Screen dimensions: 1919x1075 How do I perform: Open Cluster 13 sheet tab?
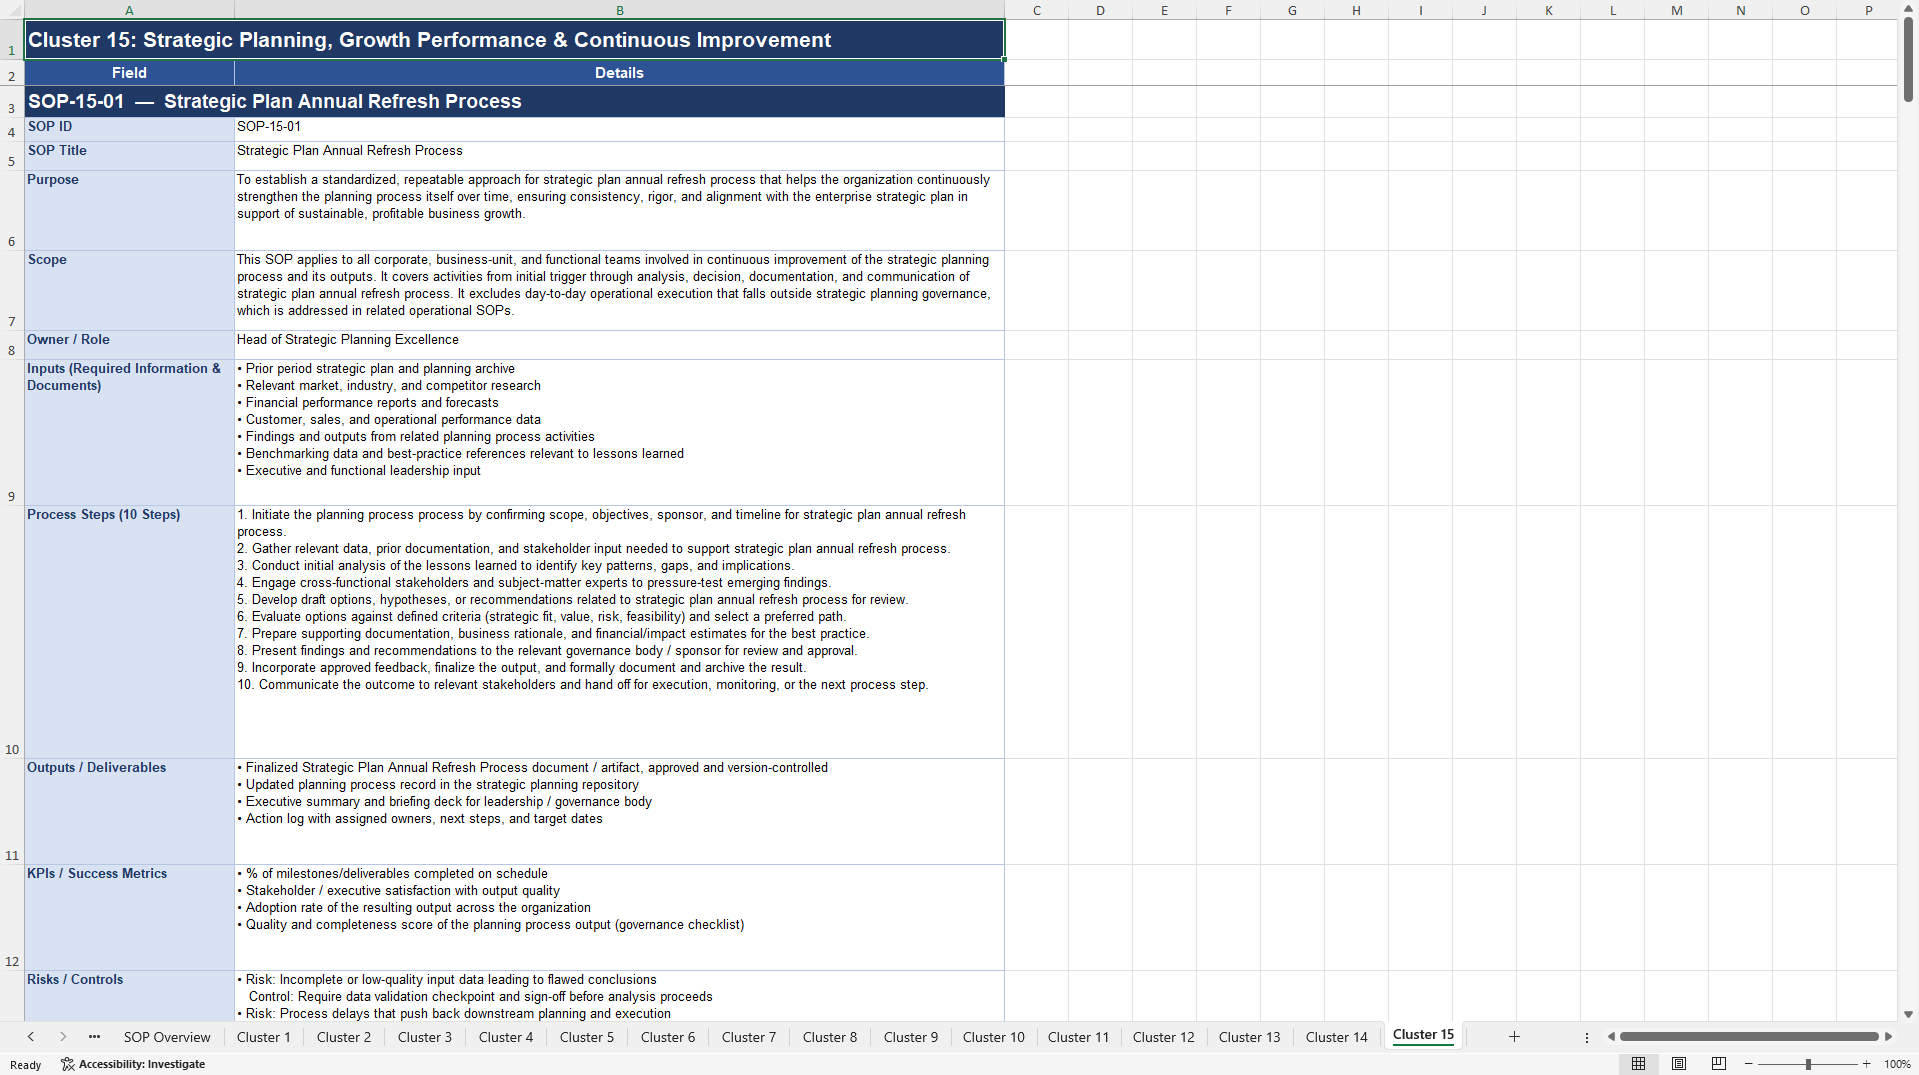(1250, 1037)
